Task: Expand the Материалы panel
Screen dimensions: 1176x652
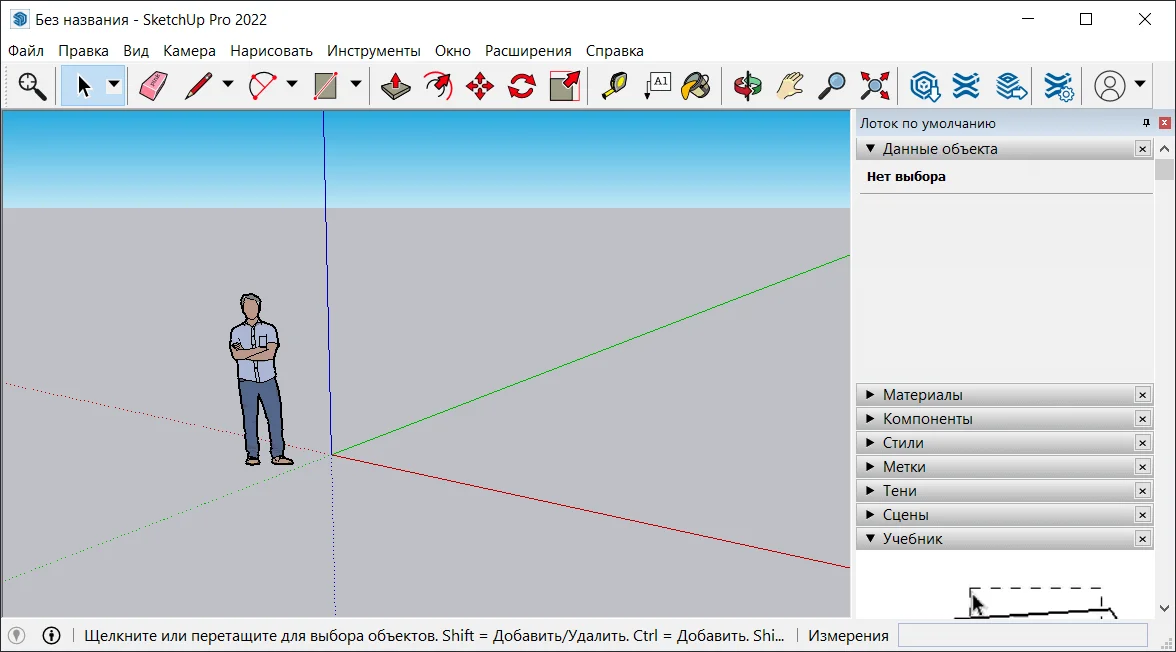Action: (1004, 395)
